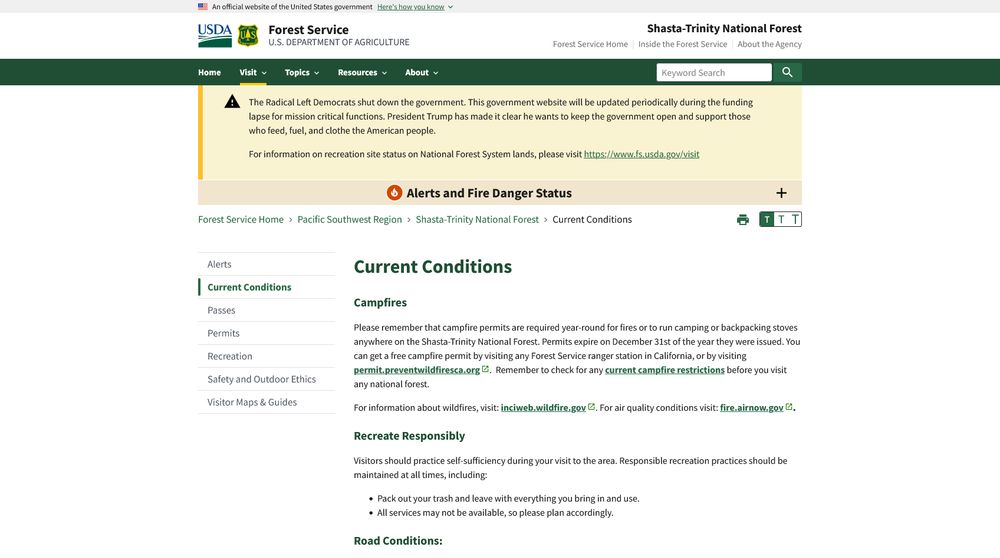Open permit.preventwildfiresca.org link
The width and height of the screenshot is (1000, 558).
[x=421, y=370]
